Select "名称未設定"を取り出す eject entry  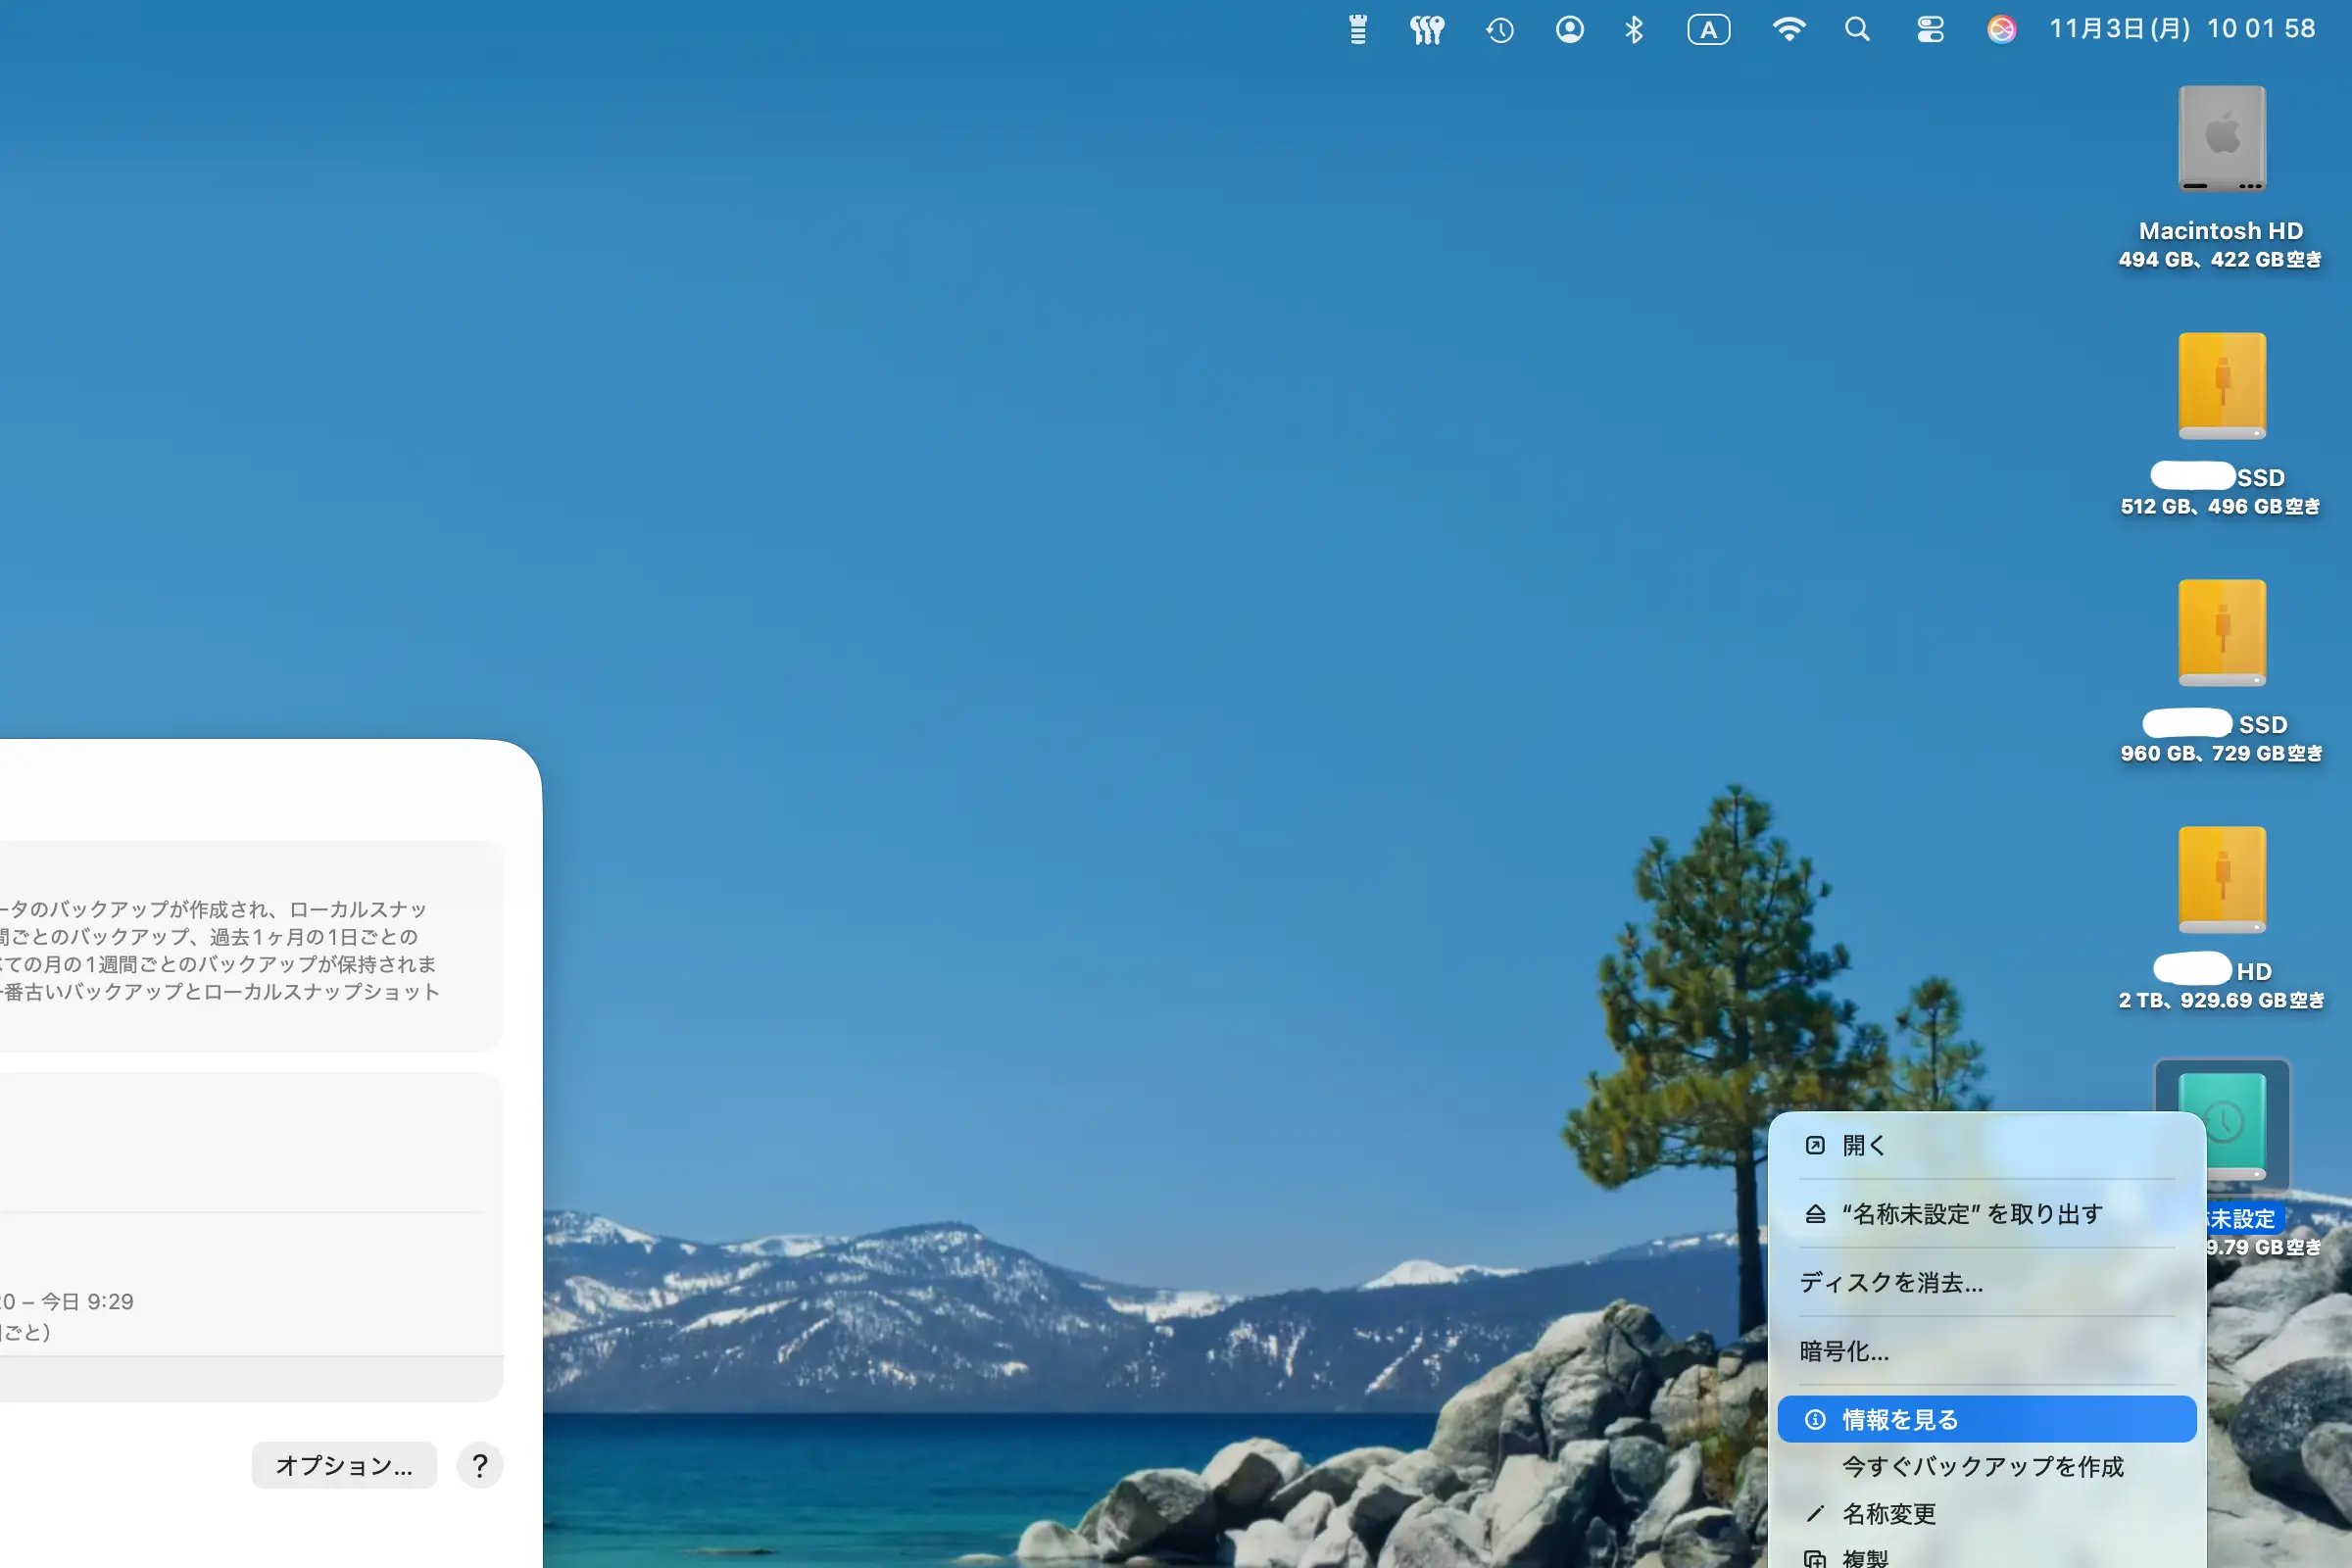[x=1971, y=1214]
